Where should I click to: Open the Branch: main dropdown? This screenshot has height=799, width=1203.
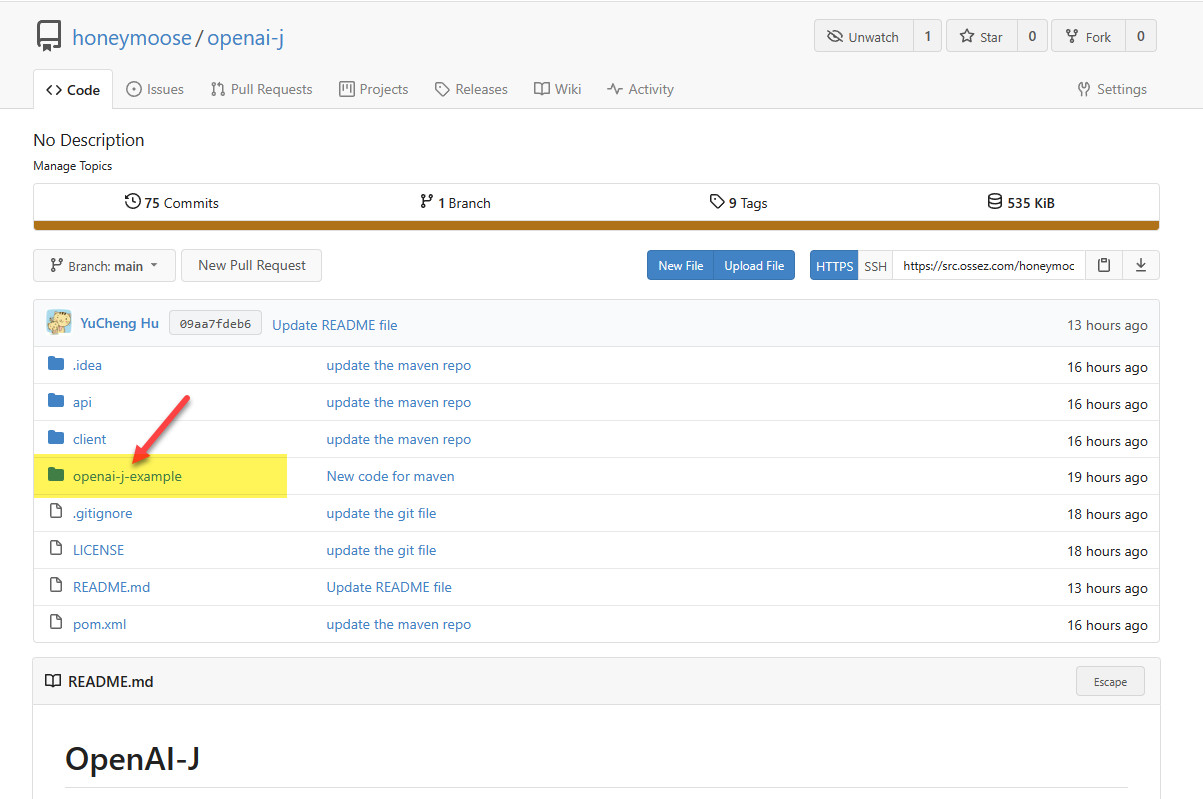[104, 266]
